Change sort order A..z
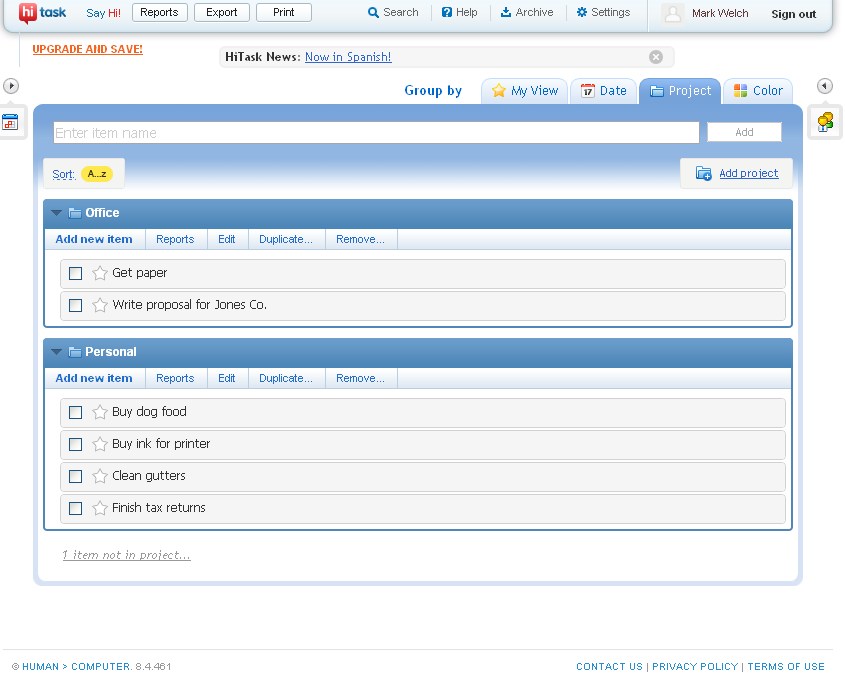The image size is (845, 675). coord(97,174)
